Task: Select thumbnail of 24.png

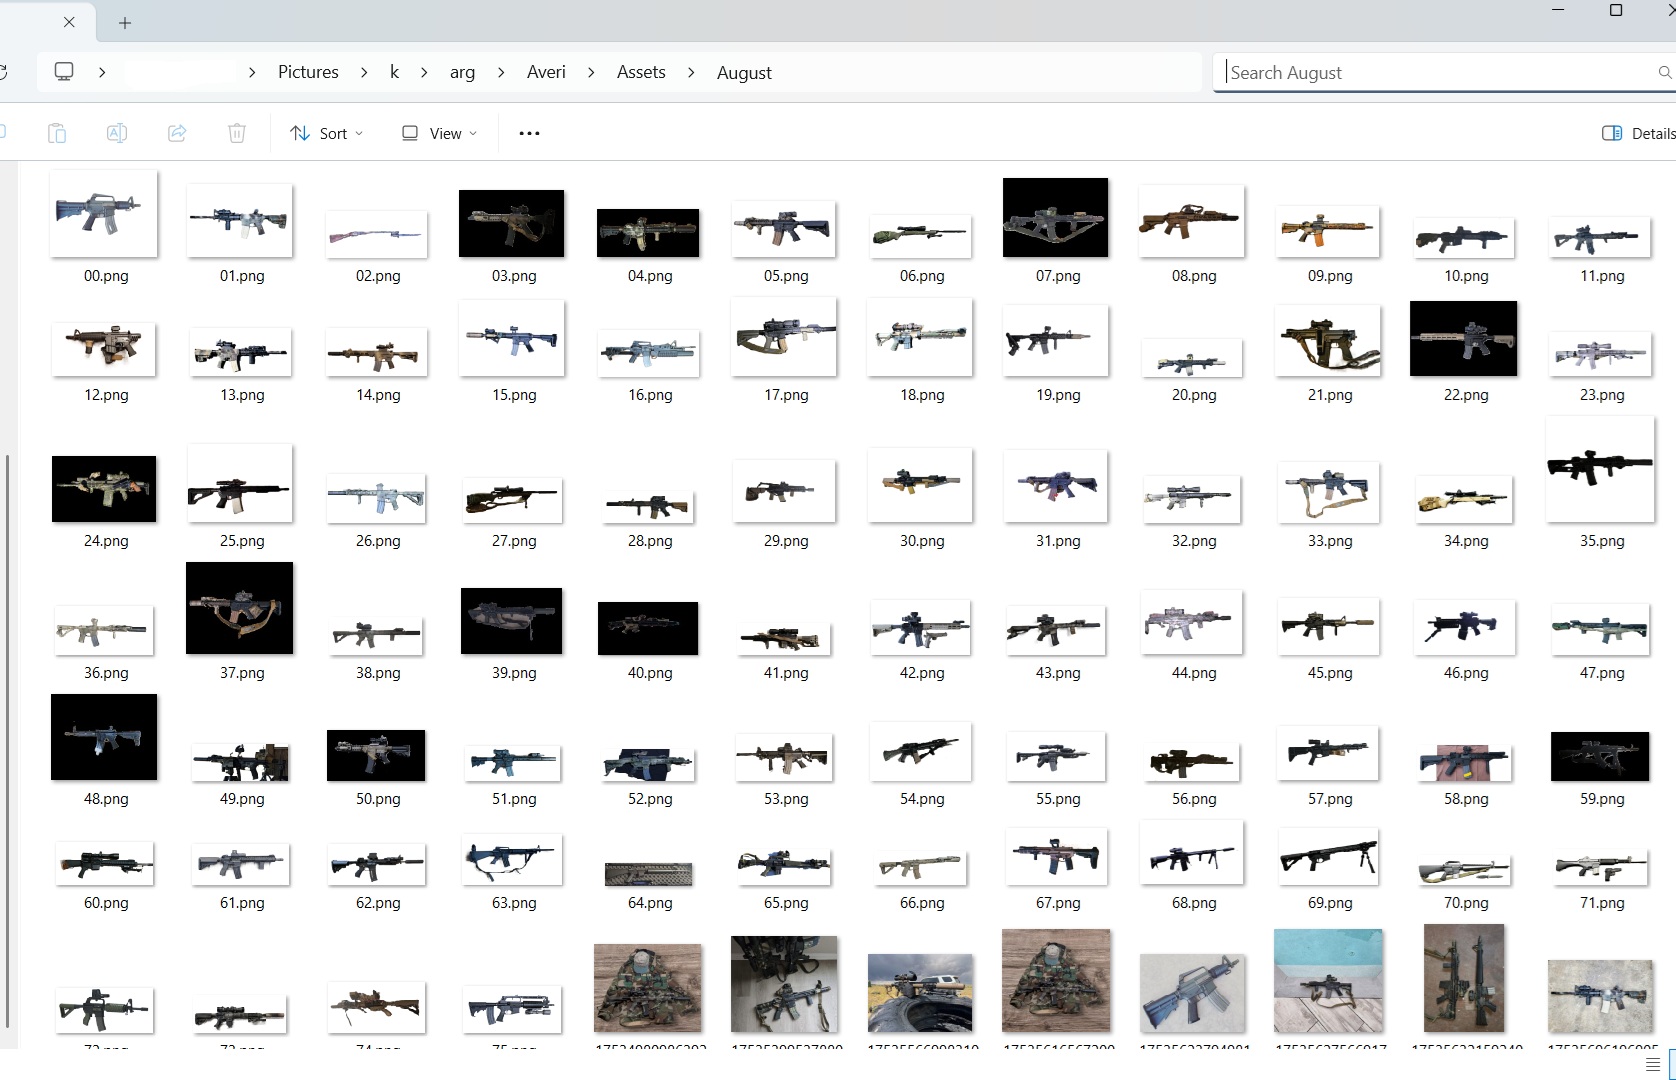Action: click(104, 489)
